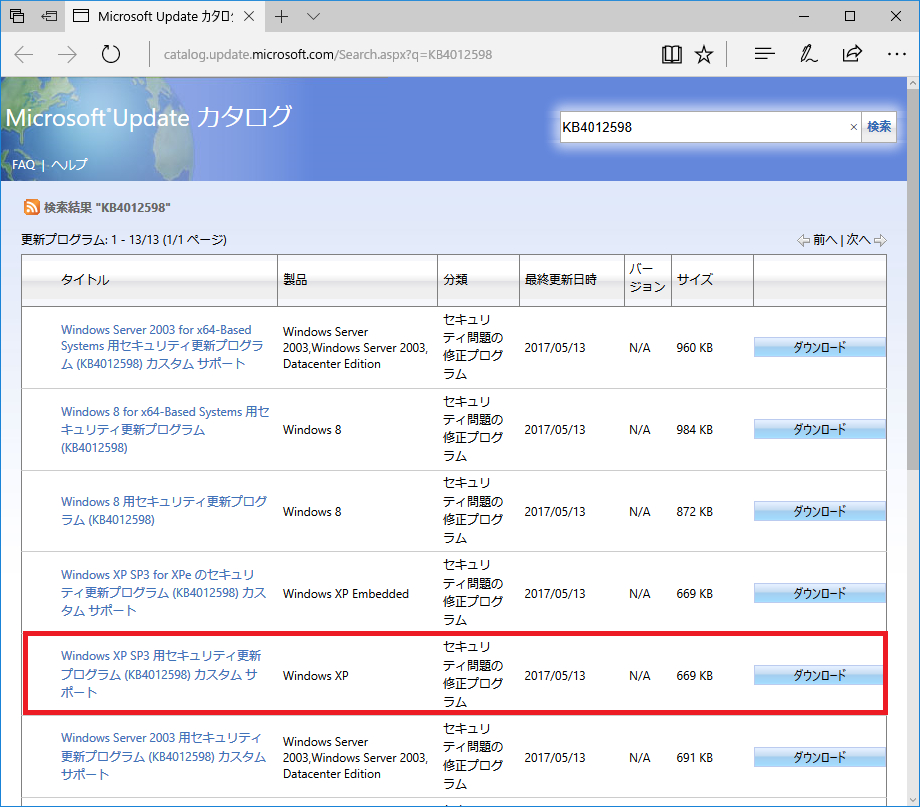Sort by 分類 column header

[455, 280]
